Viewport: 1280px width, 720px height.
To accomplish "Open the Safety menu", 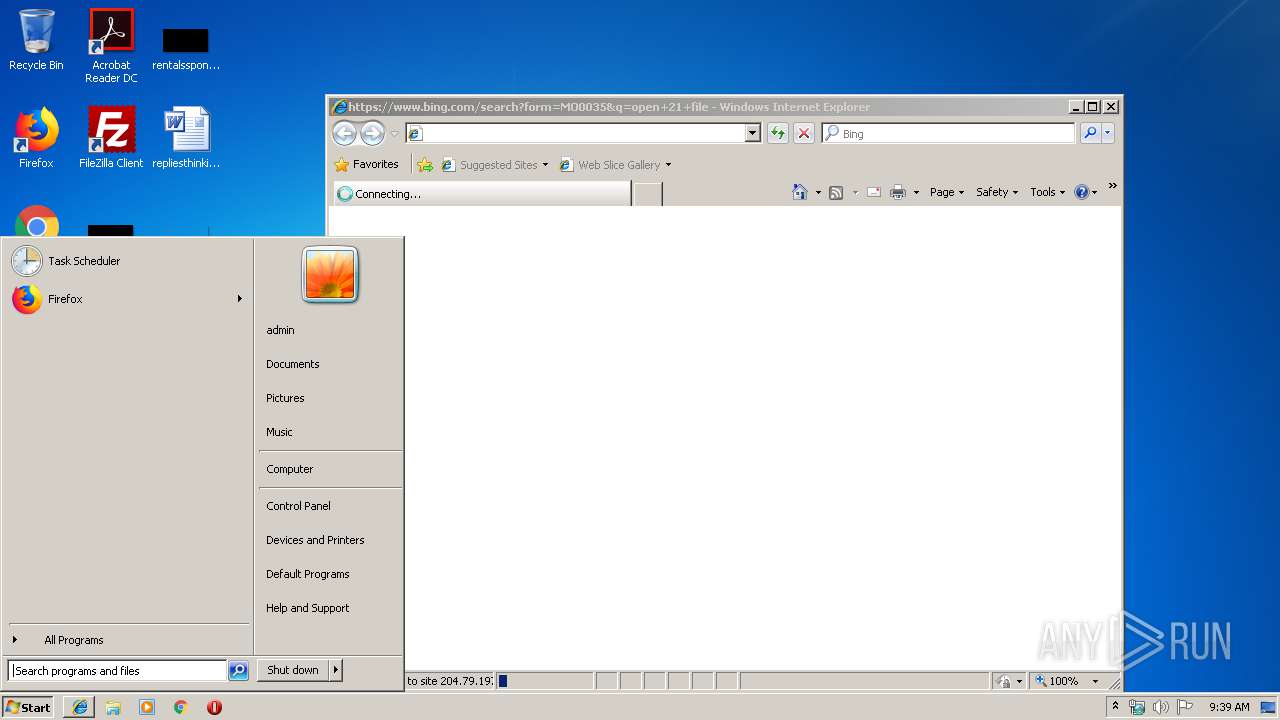I will (997, 192).
